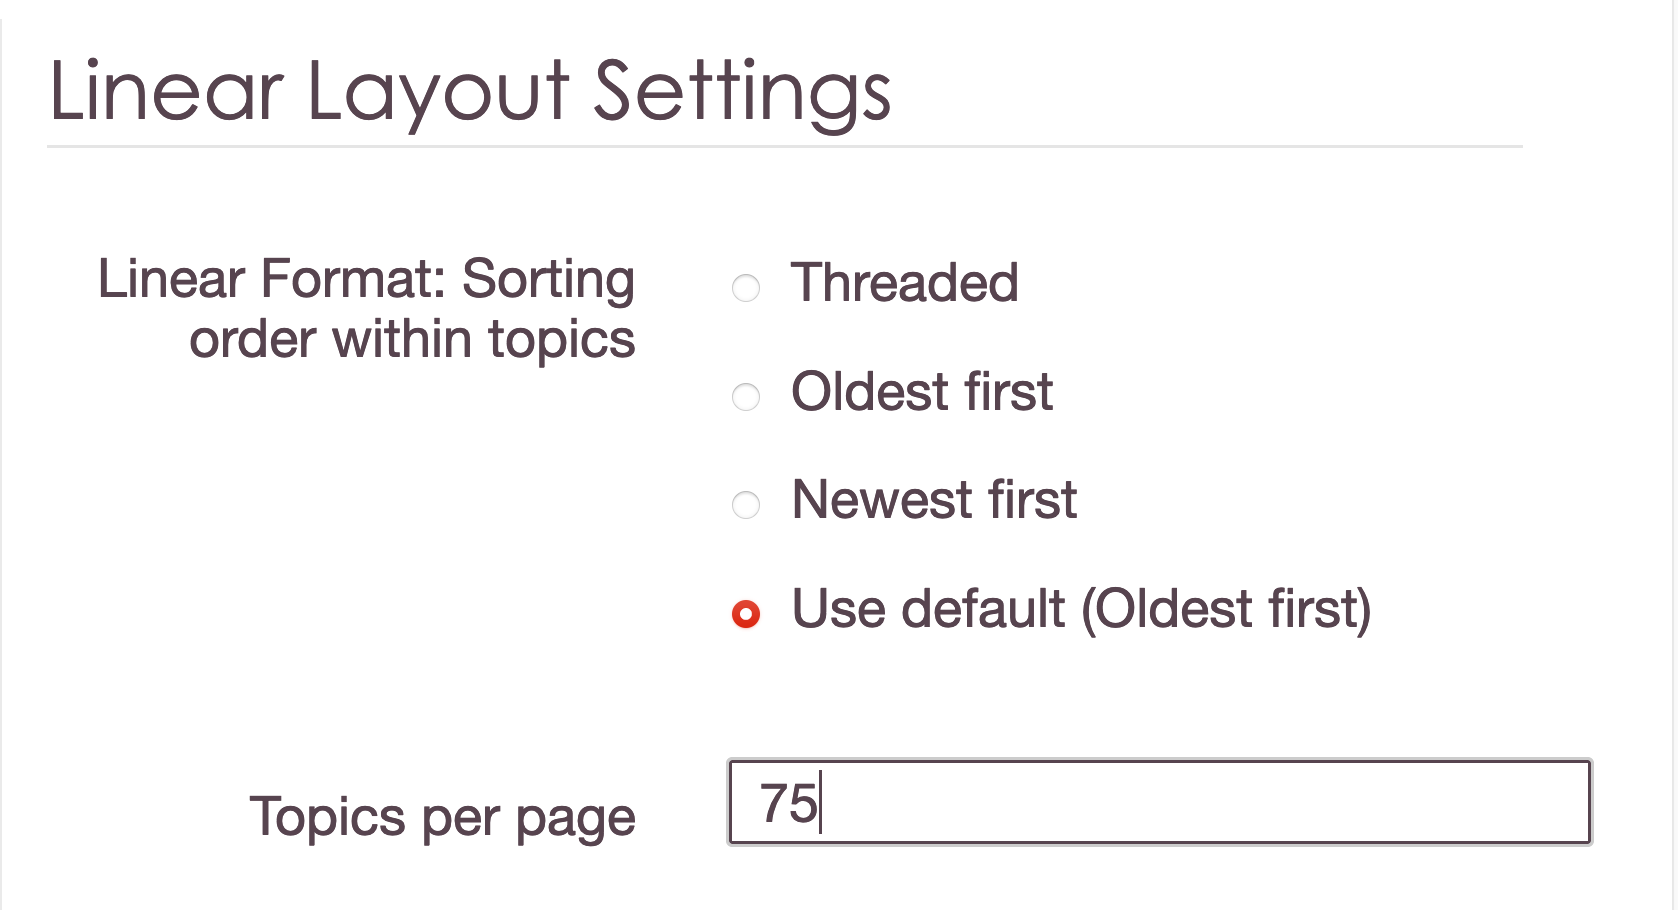This screenshot has height=910, width=1678.
Task: Click the word "Layout" in the heading
Action: click(438, 92)
